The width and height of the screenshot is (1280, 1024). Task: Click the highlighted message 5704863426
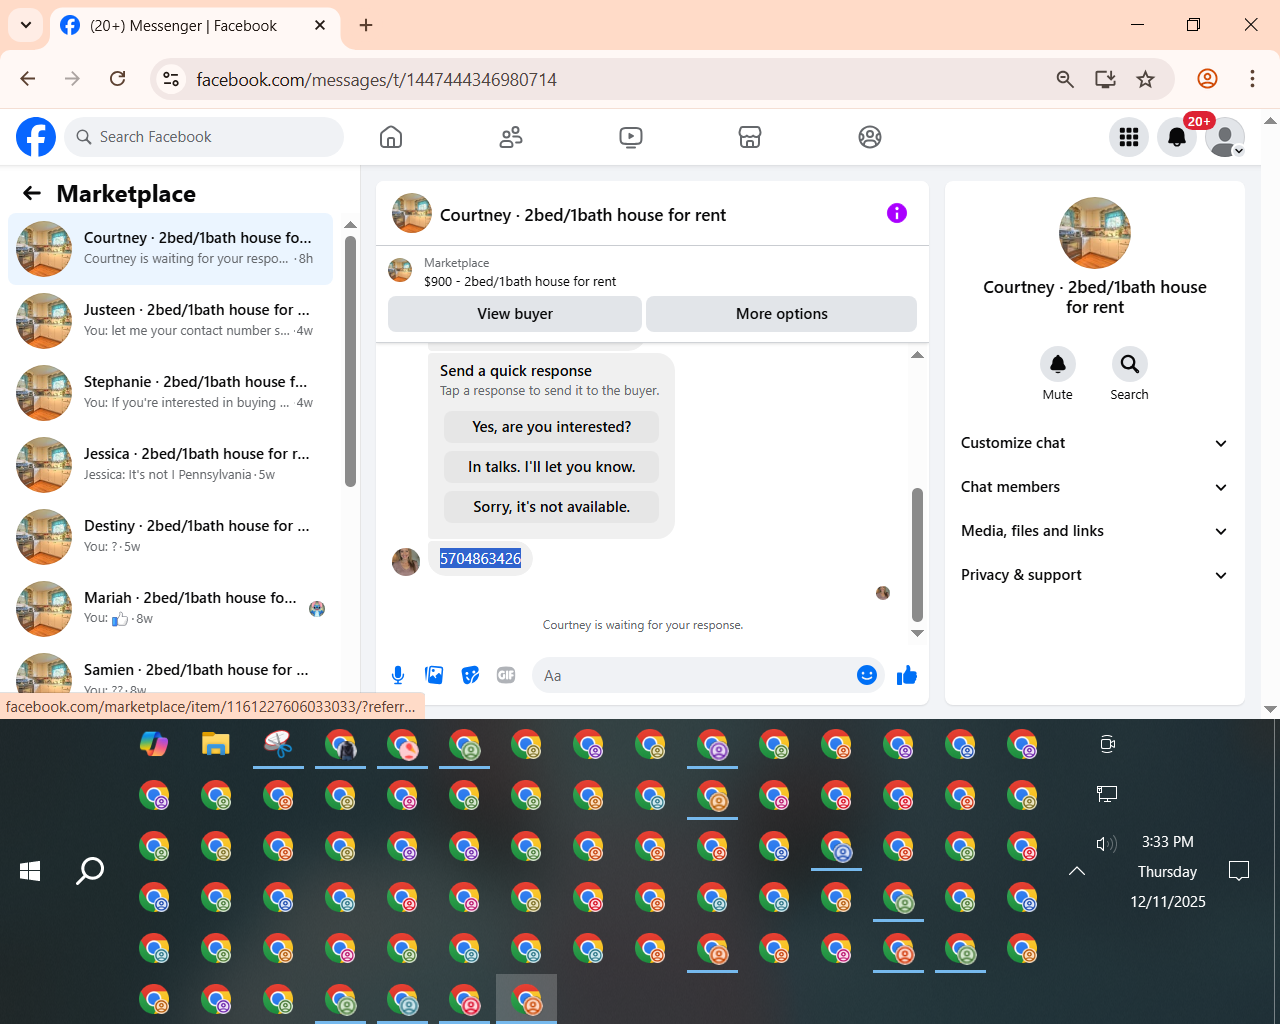click(x=480, y=558)
